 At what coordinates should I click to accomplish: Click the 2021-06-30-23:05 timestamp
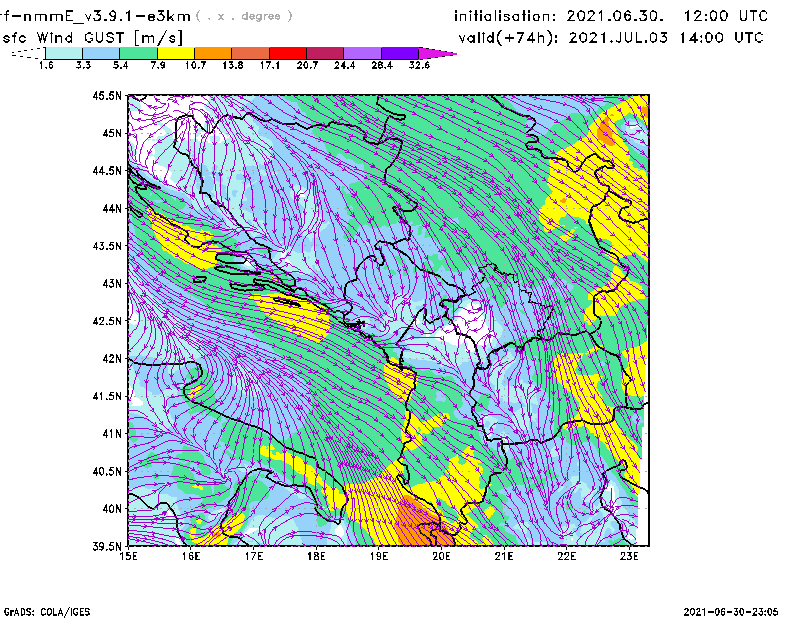tap(731, 612)
